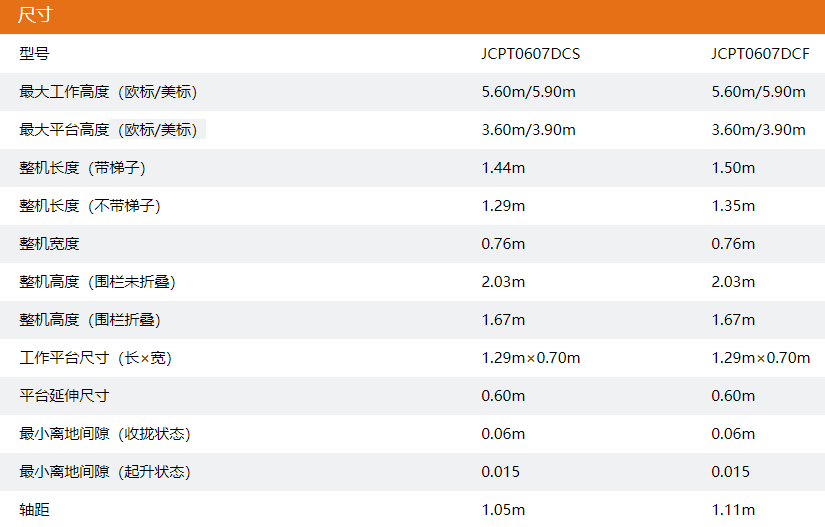Viewport: 825px width, 527px height.
Task: Click model name JCPT0607DCS
Action: [x=530, y=54]
